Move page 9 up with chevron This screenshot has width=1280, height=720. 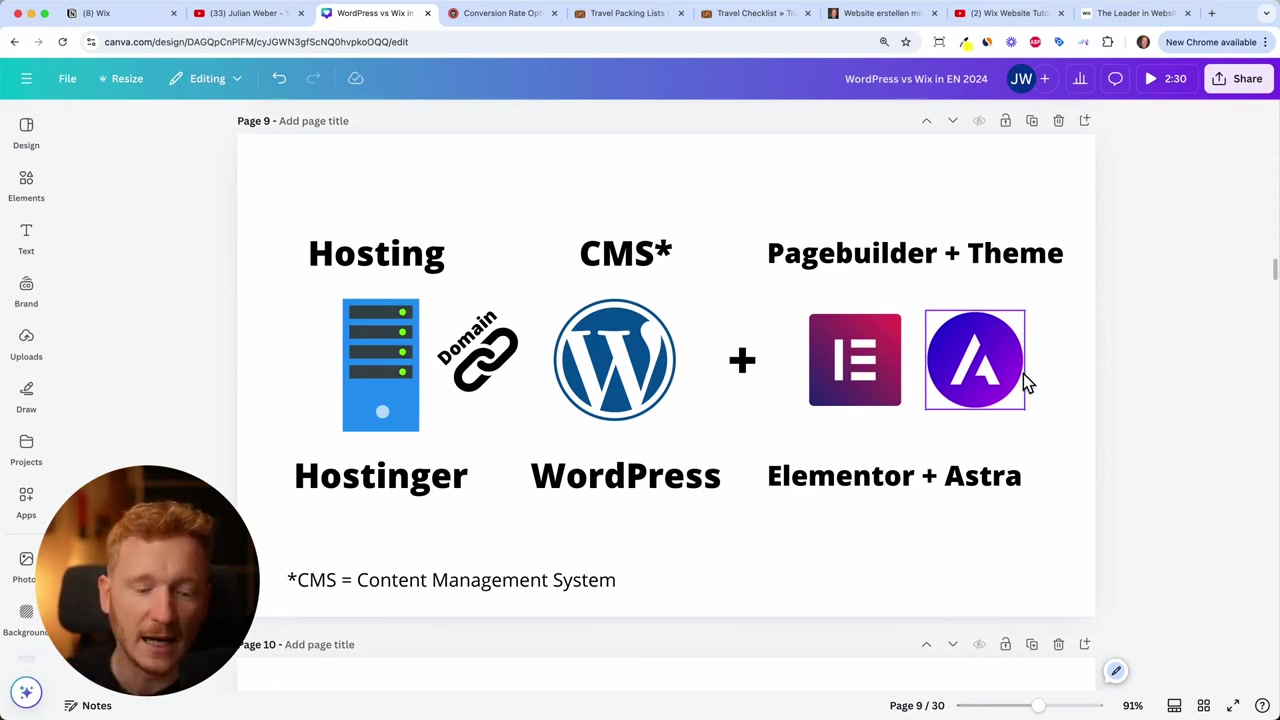click(x=926, y=121)
